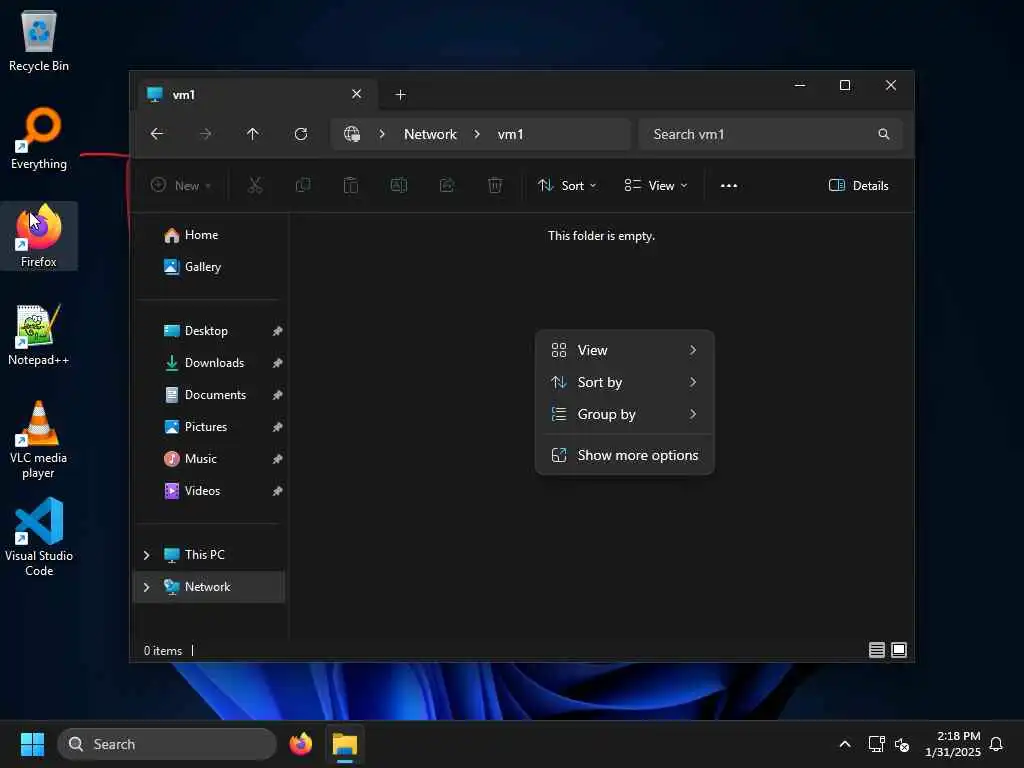Go forward with the right arrow

pos(205,134)
